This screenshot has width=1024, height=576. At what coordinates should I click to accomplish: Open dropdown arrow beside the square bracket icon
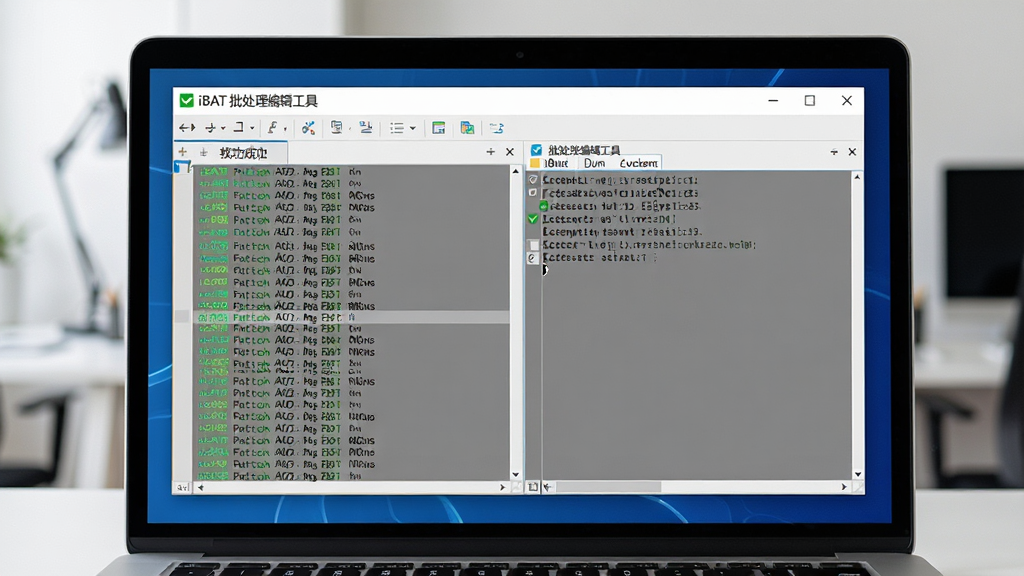(252, 129)
